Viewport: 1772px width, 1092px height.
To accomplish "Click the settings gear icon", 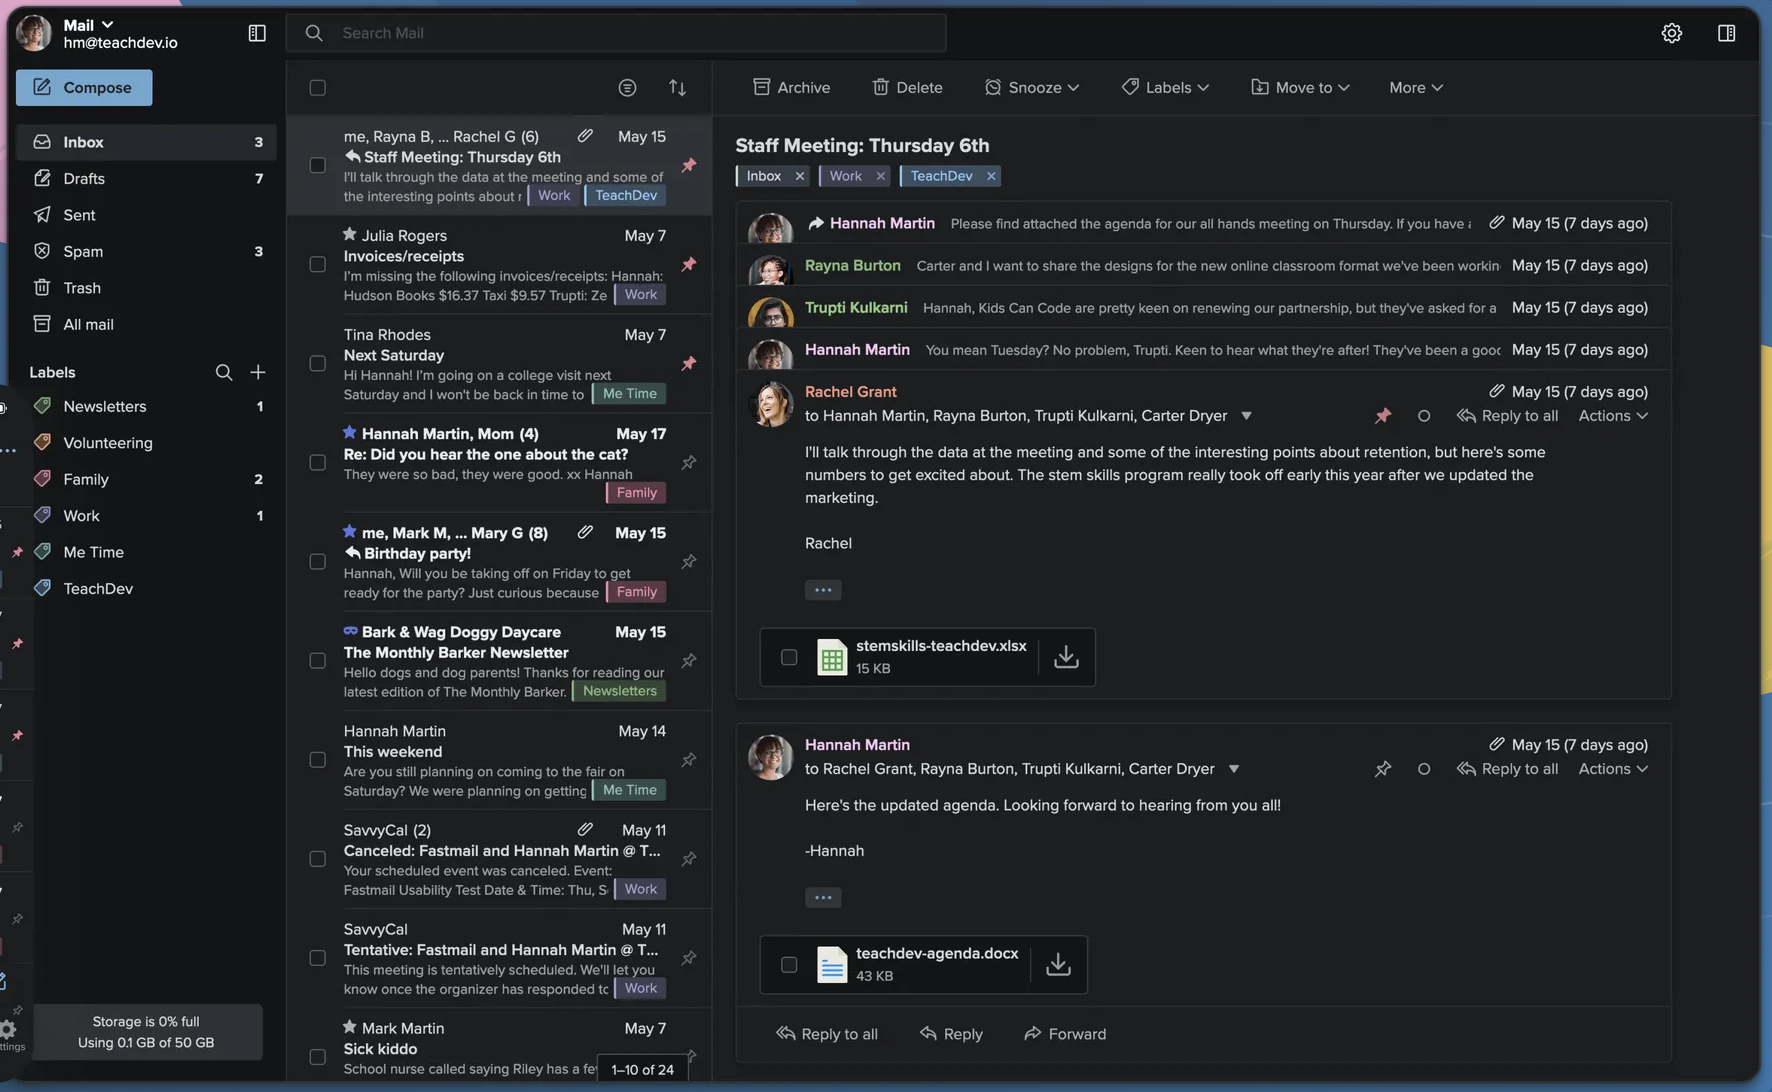I will point(1672,32).
